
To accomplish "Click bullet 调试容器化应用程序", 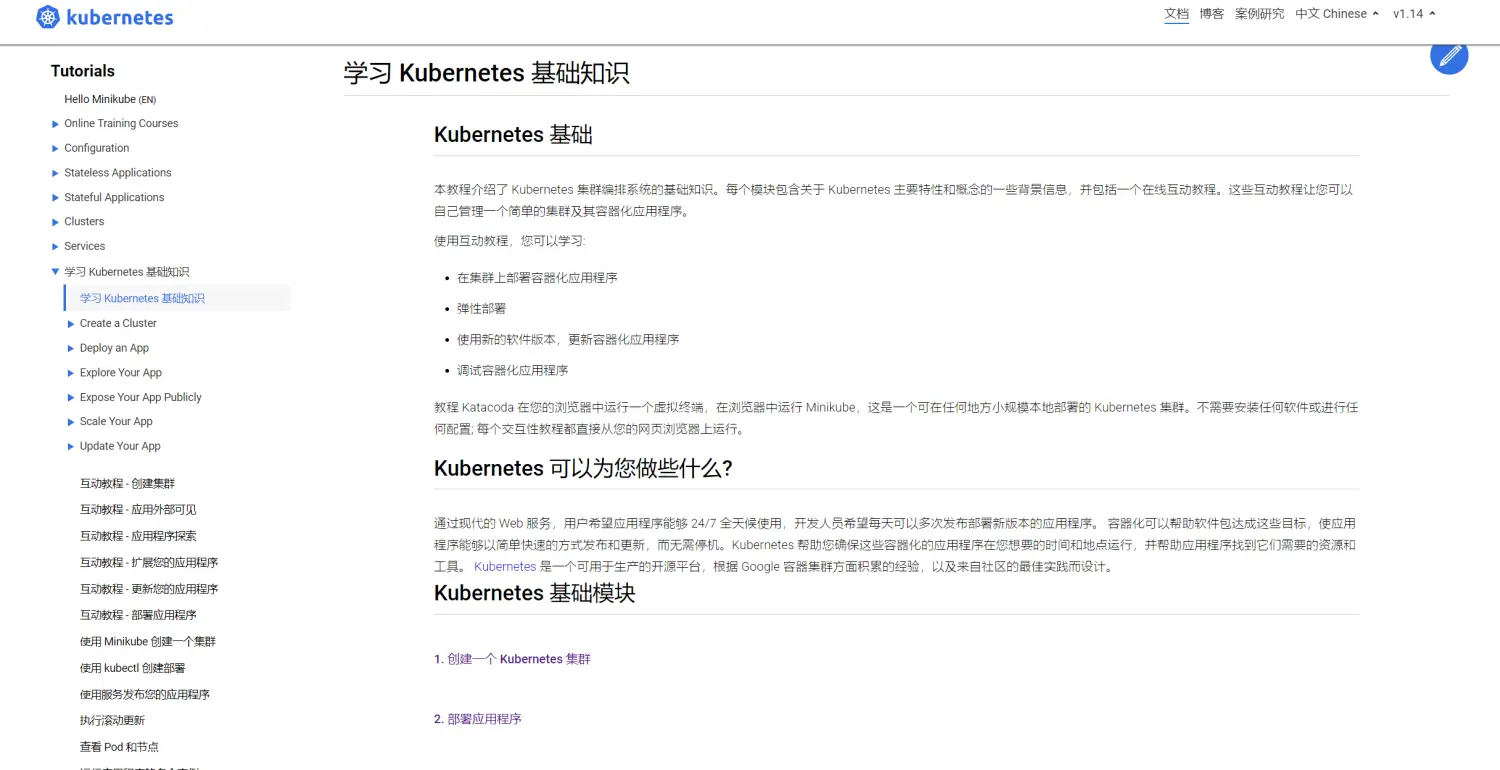I will (x=512, y=371).
